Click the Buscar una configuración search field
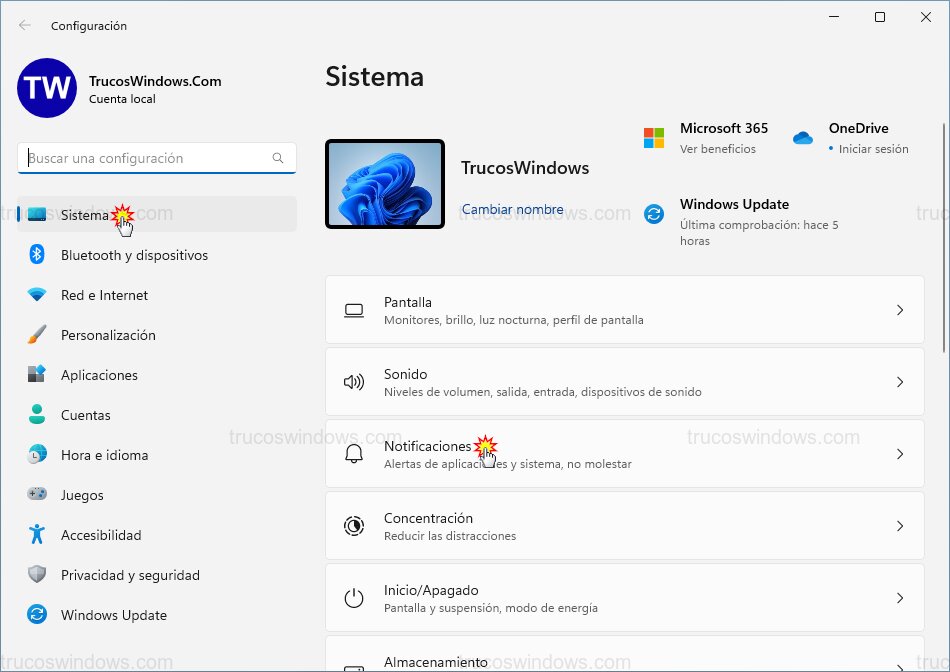The height and width of the screenshot is (672, 950). (x=150, y=158)
